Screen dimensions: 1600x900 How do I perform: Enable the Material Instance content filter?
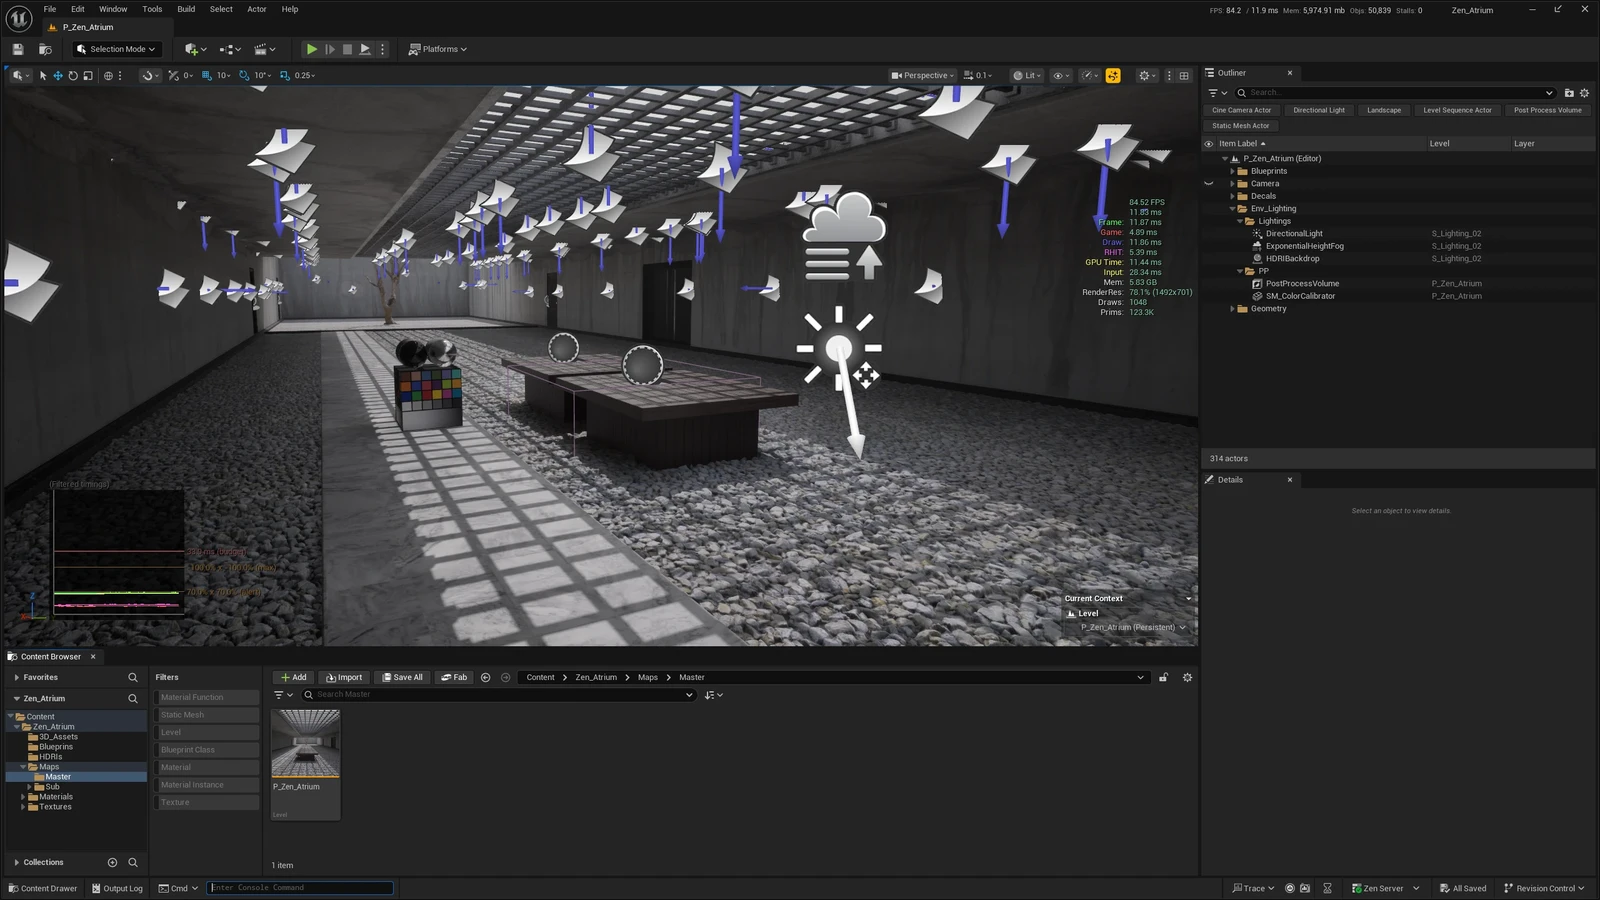pos(208,785)
